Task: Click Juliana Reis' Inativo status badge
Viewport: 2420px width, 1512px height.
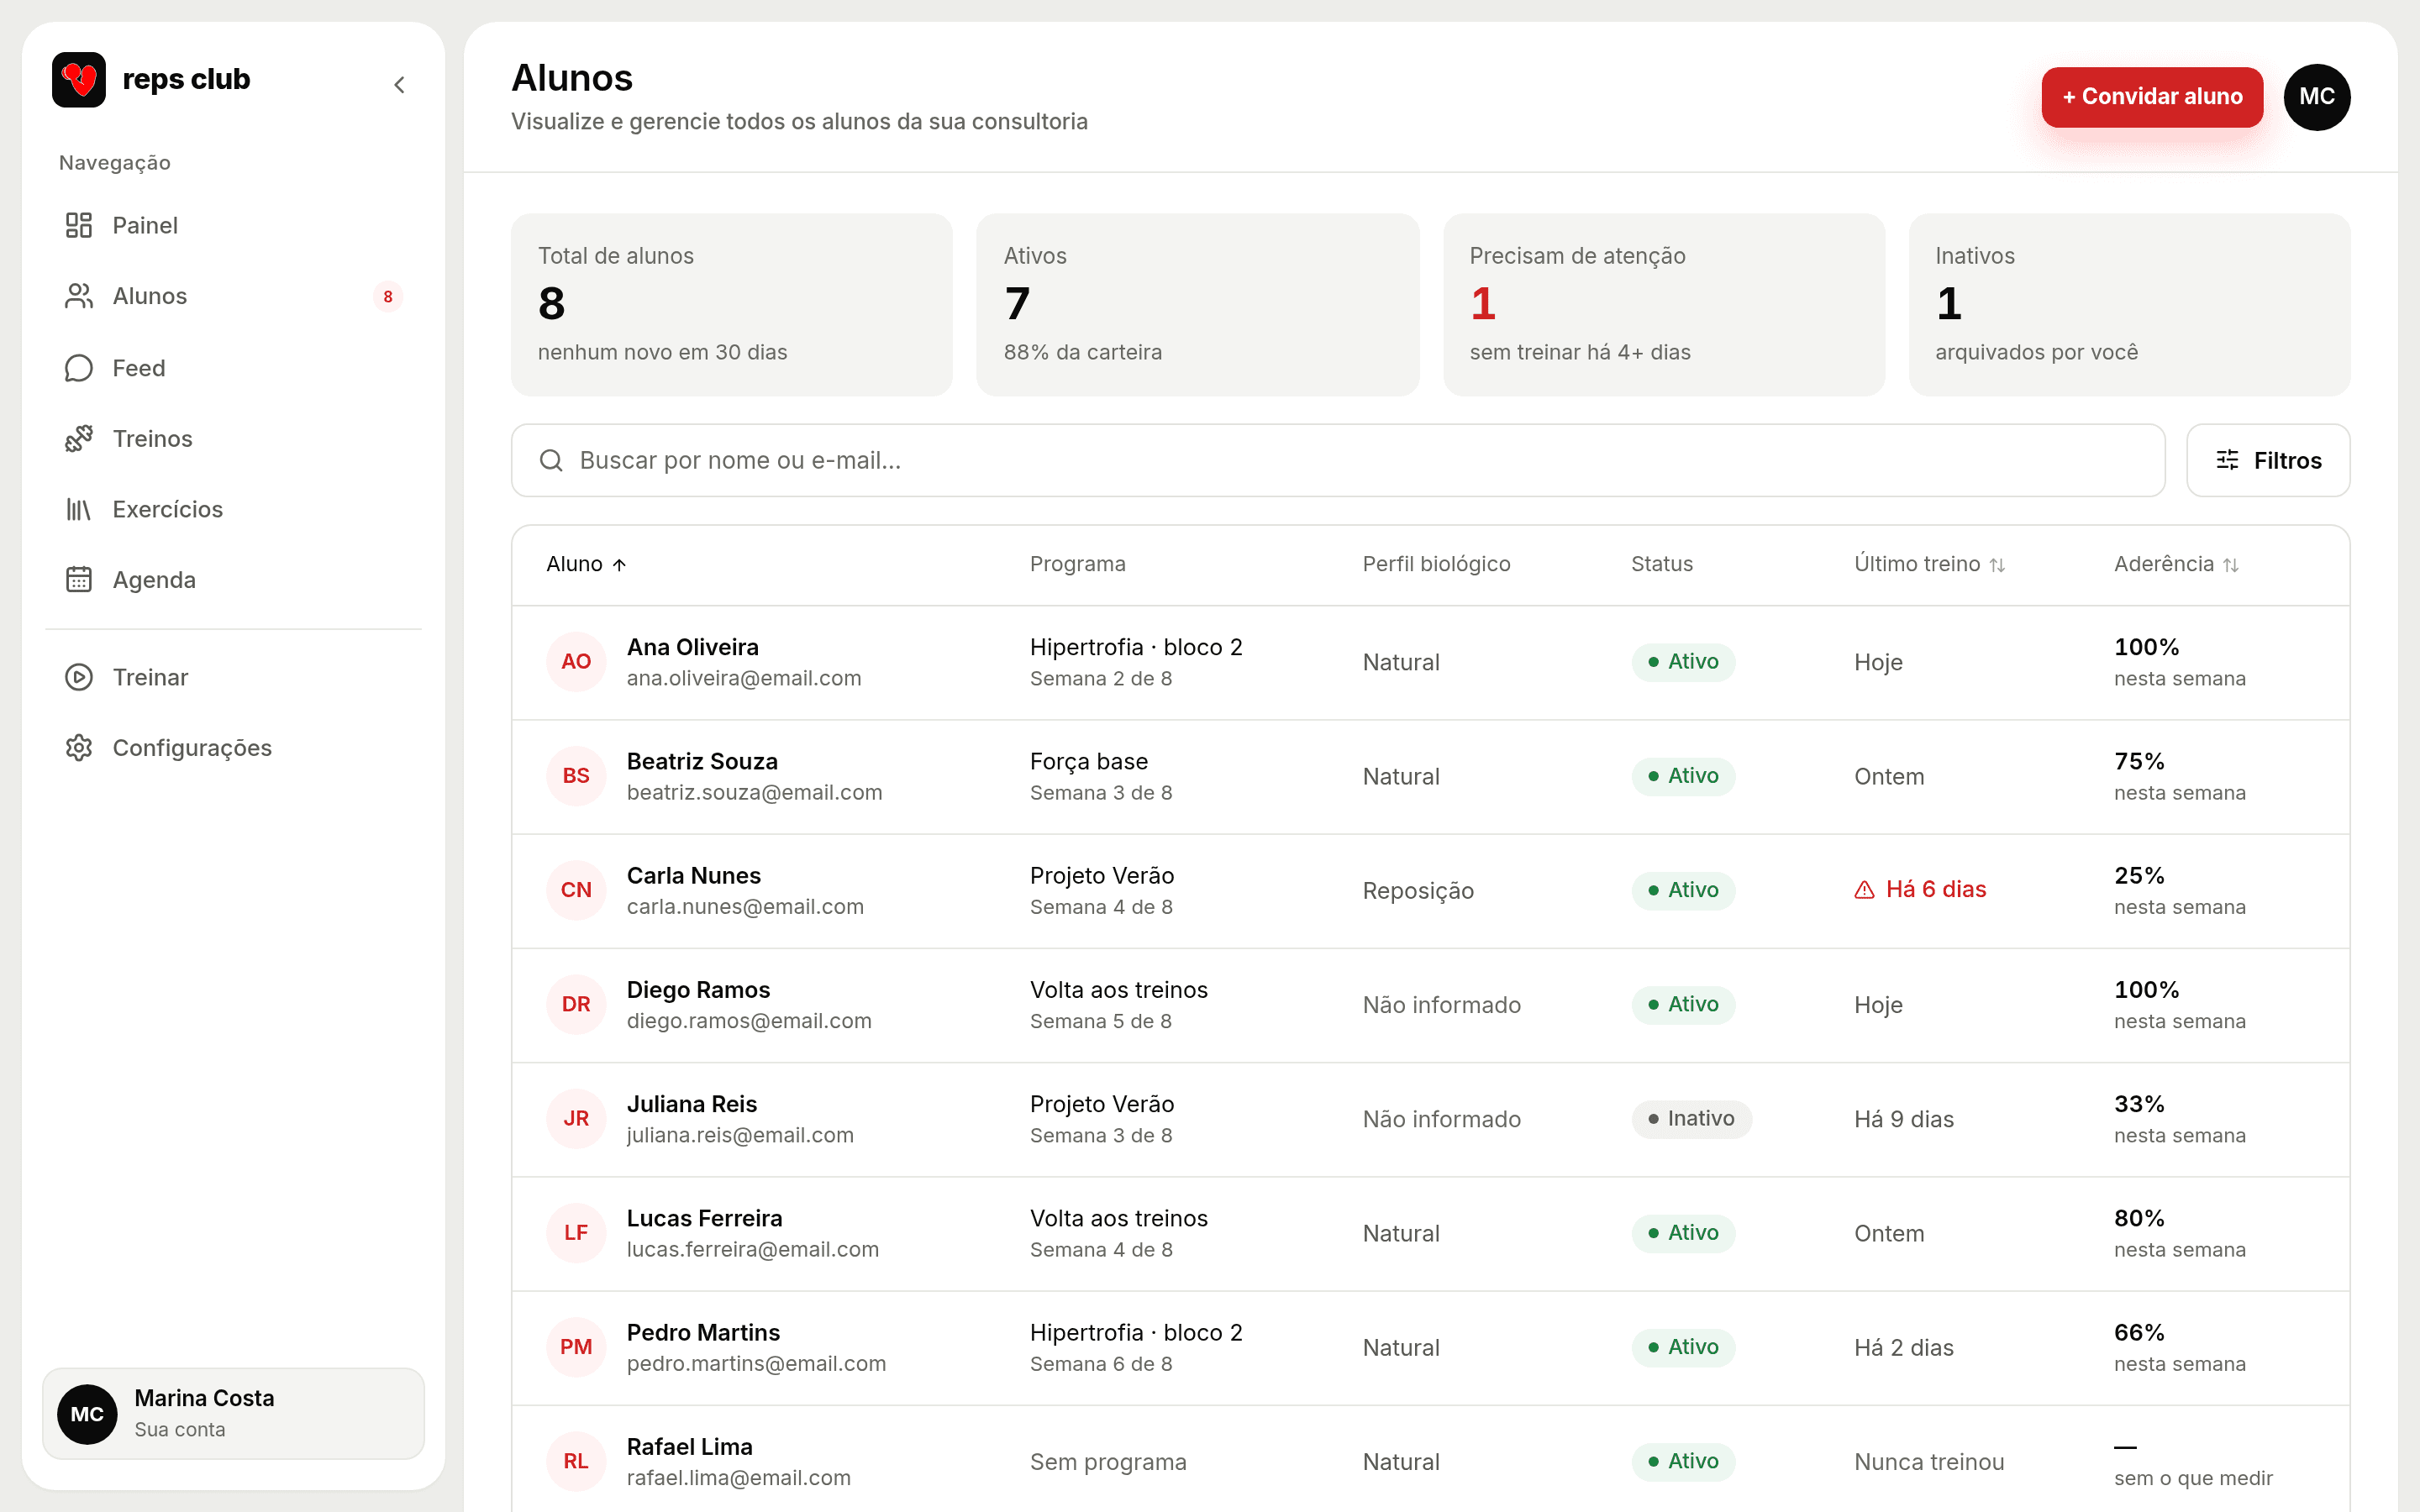Action: click(1691, 1118)
